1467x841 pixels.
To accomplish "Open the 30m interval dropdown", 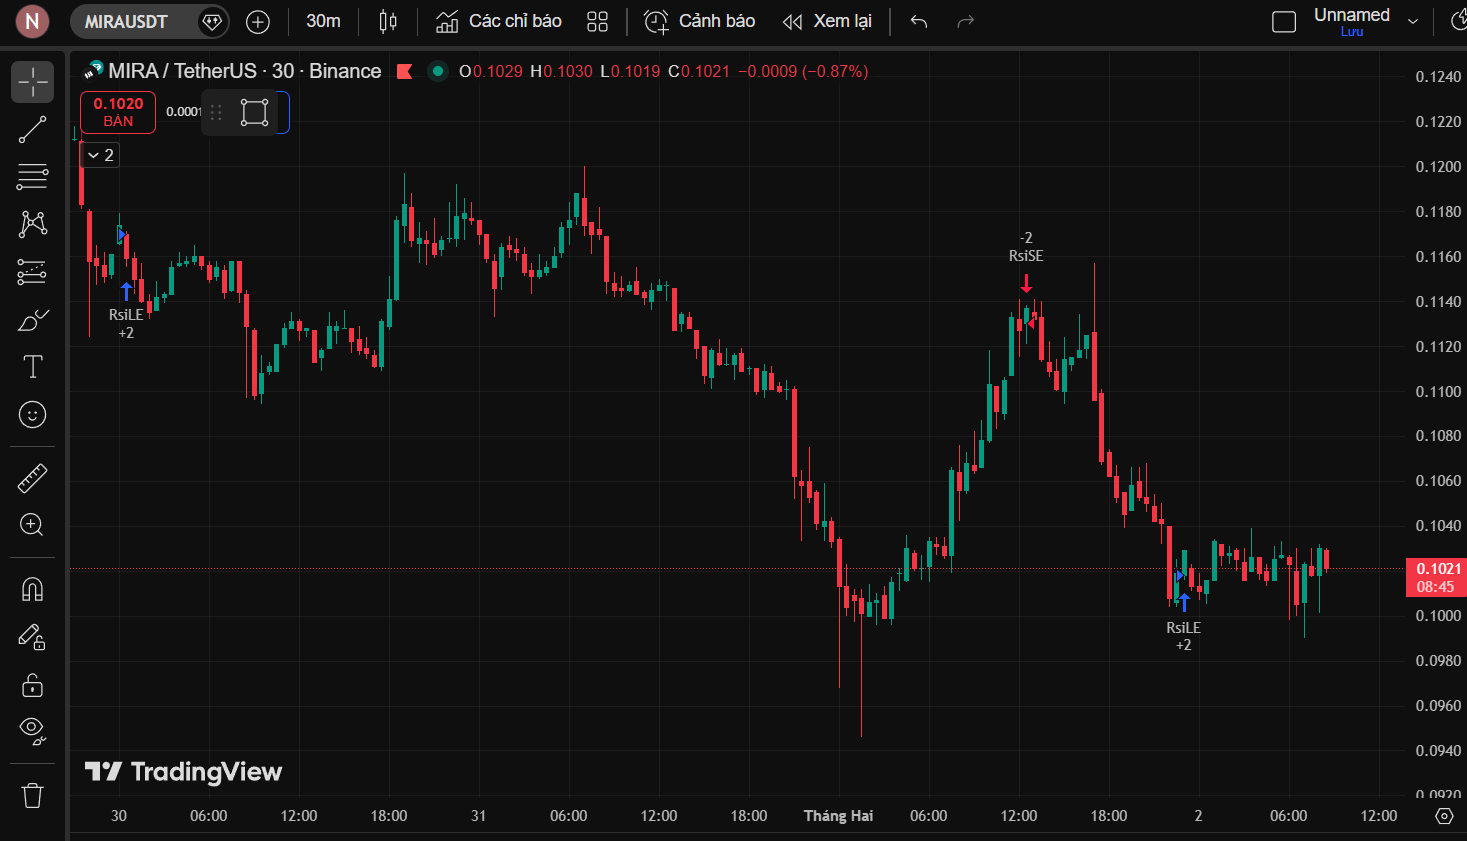I will [323, 21].
